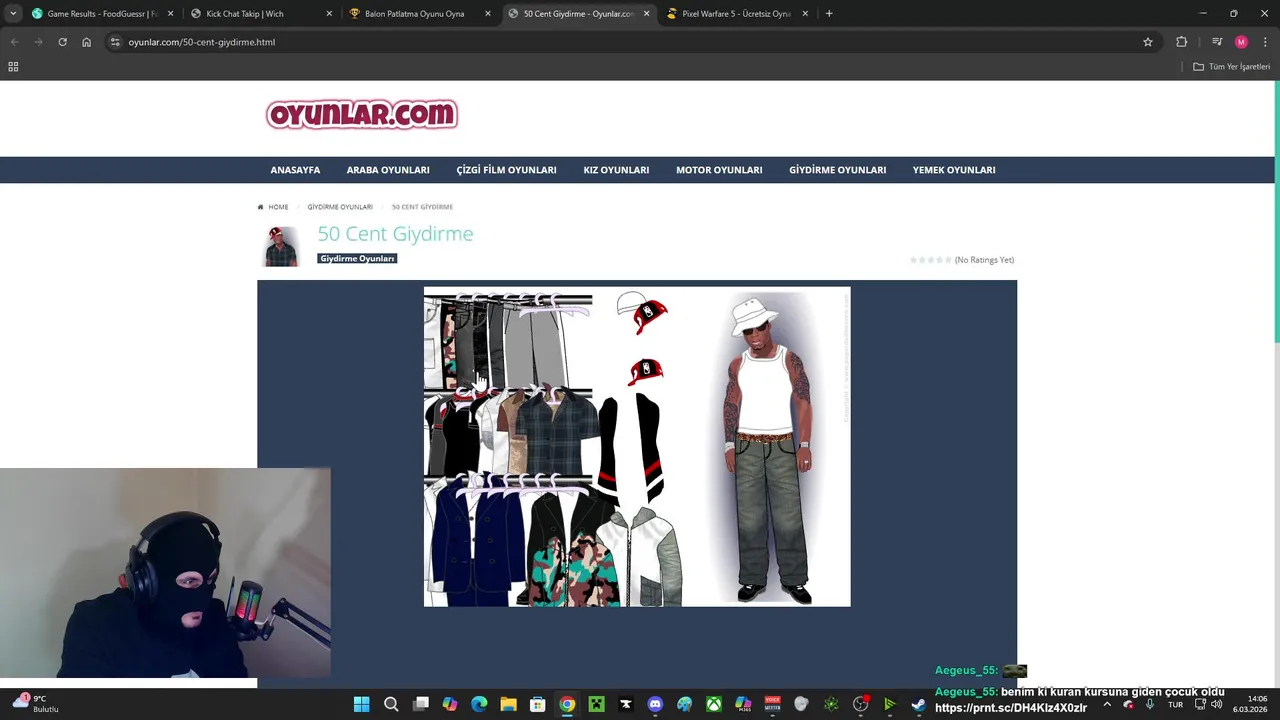View site information icon in address bar

115,42
